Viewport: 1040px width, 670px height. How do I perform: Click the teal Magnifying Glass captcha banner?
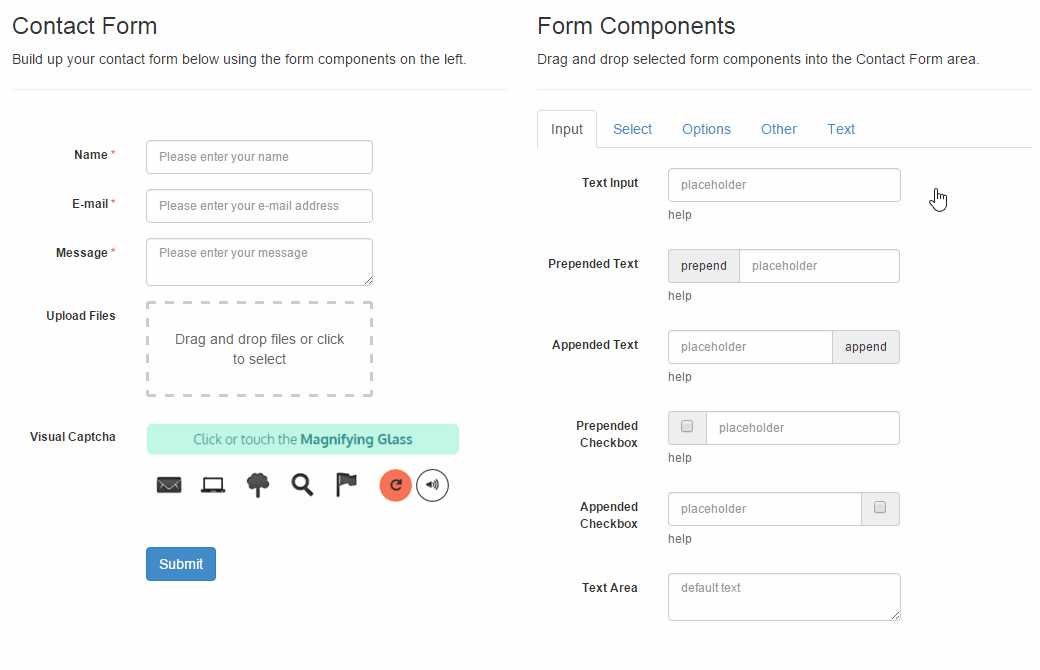pyautogui.click(x=302, y=439)
